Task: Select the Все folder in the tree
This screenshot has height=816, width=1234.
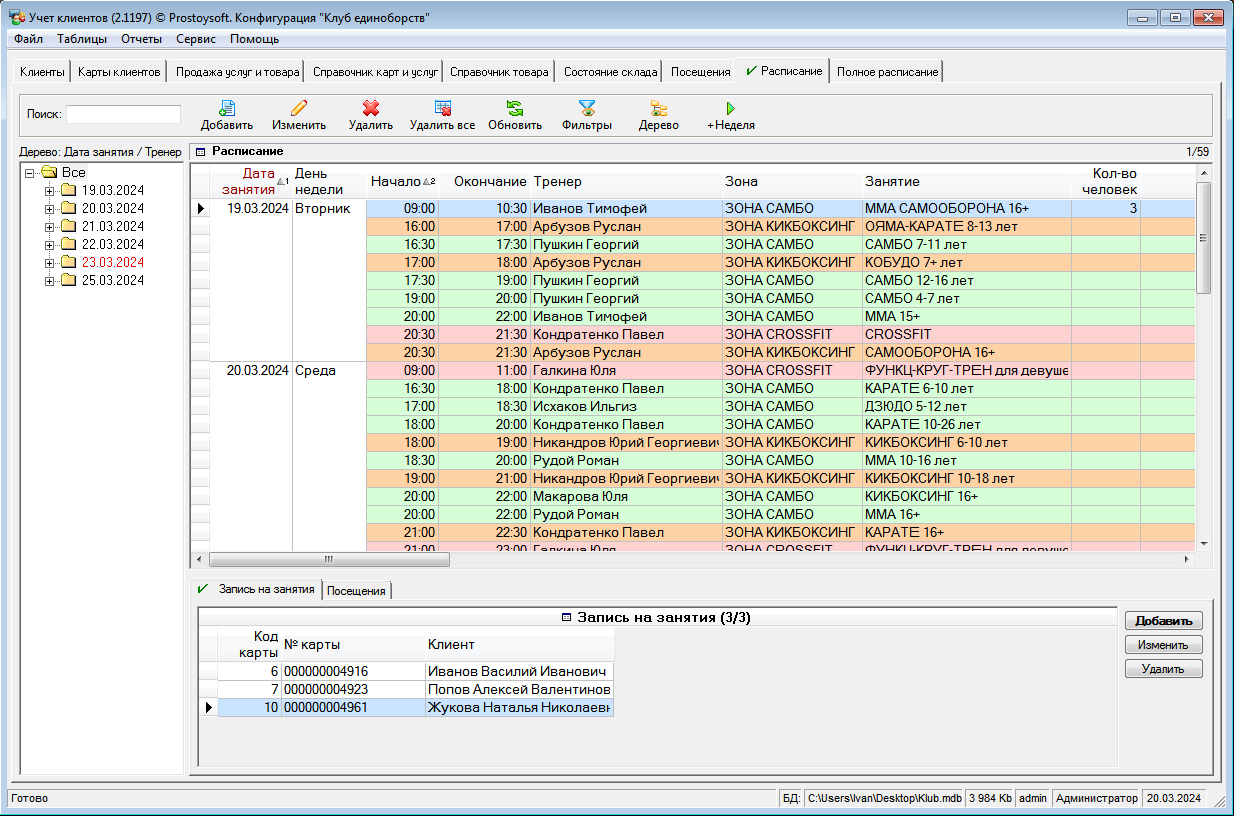Action: [74, 172]
